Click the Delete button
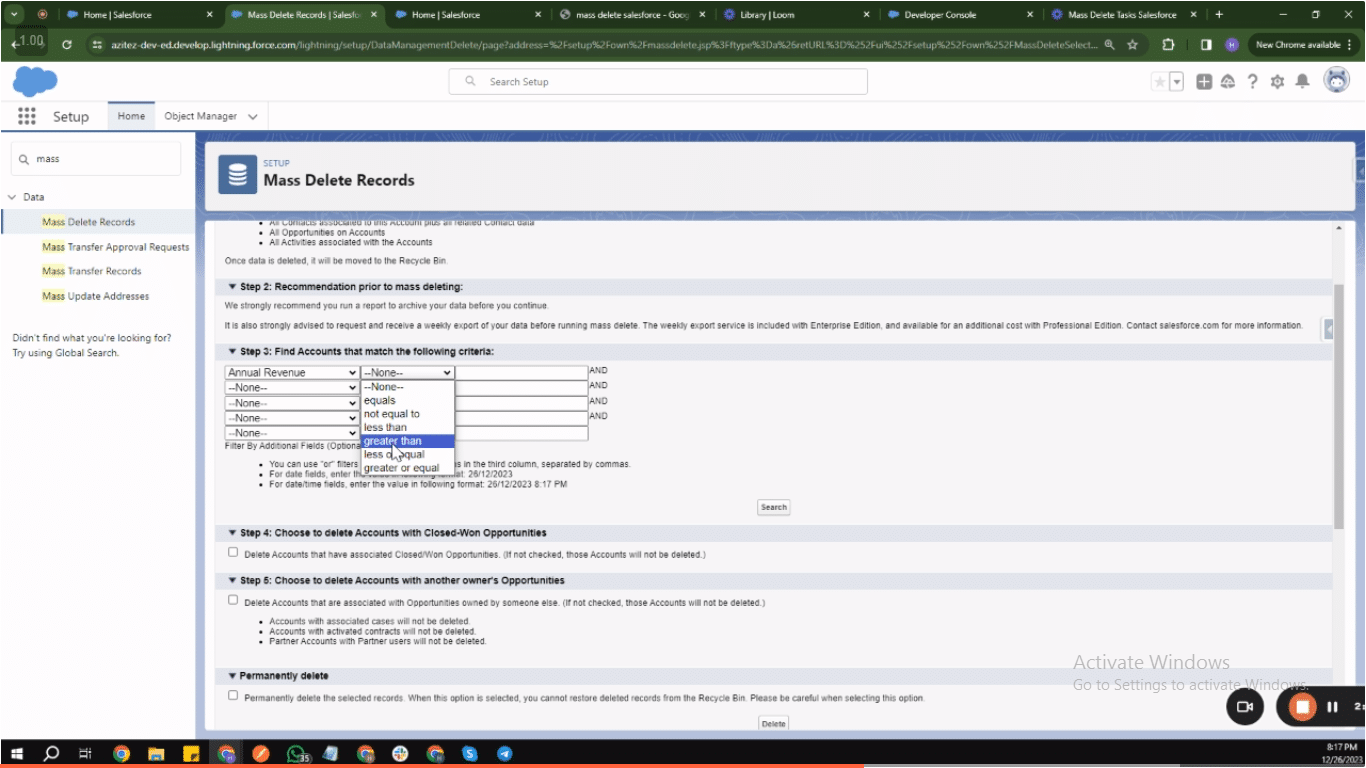The width and height of the screenshot is (1366, 768). 774,723
